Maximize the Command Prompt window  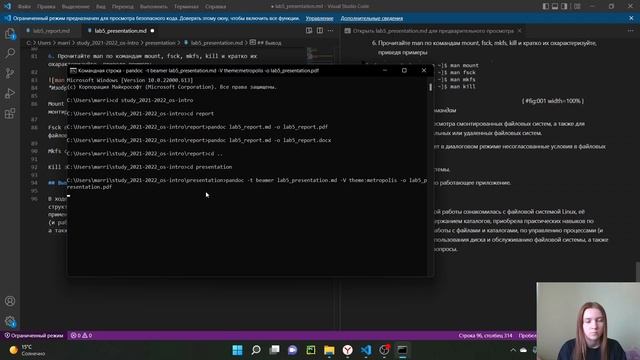click(404, 70)
